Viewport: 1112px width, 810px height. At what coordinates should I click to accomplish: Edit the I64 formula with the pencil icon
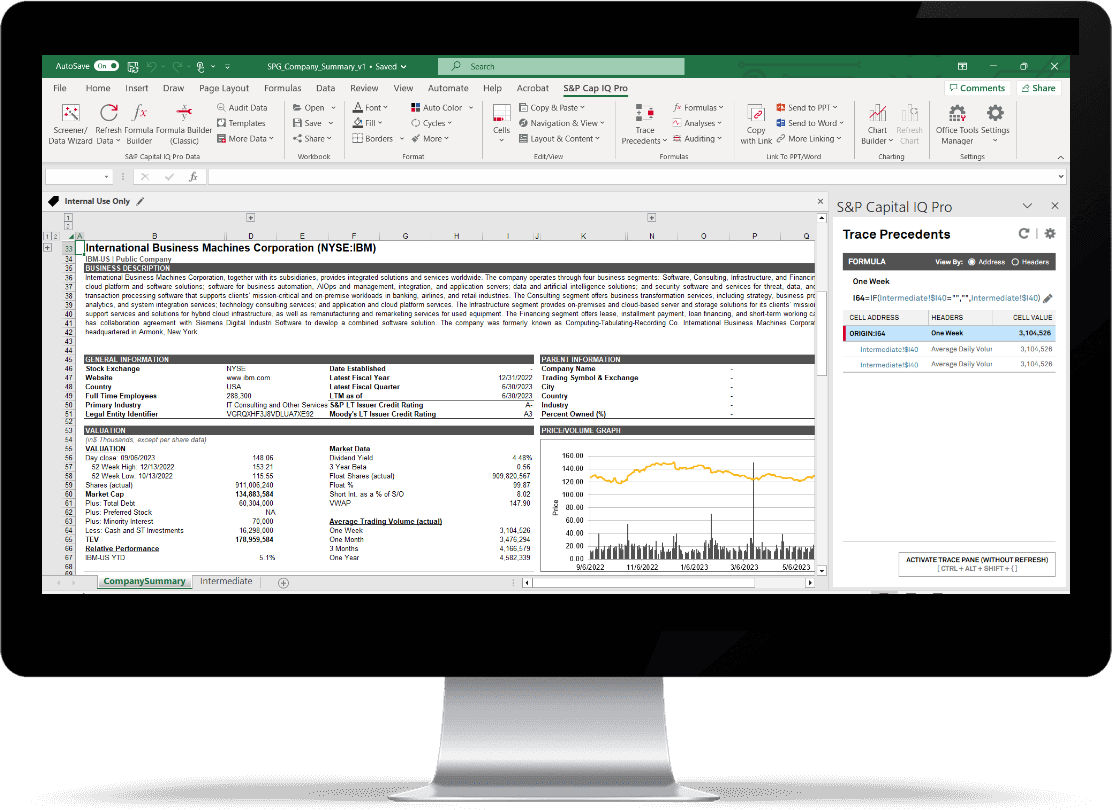click(x=1048, y=299)
